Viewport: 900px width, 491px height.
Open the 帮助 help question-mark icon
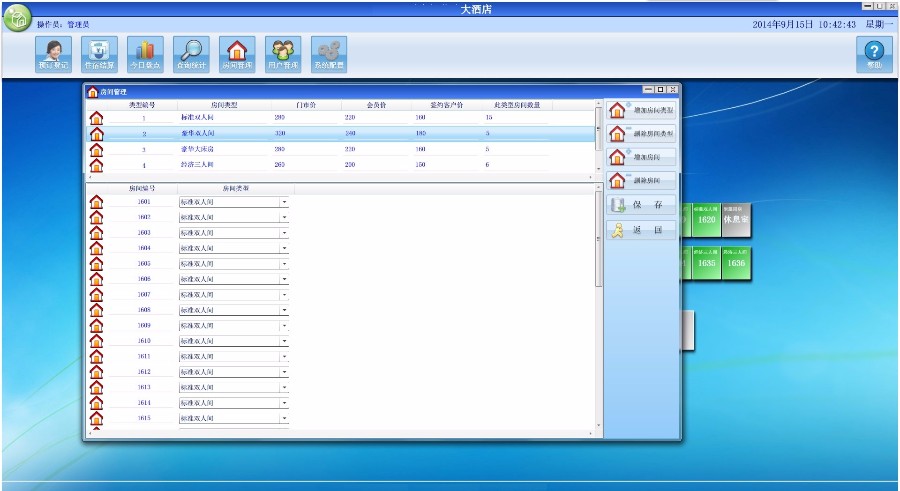click(874, 54)
